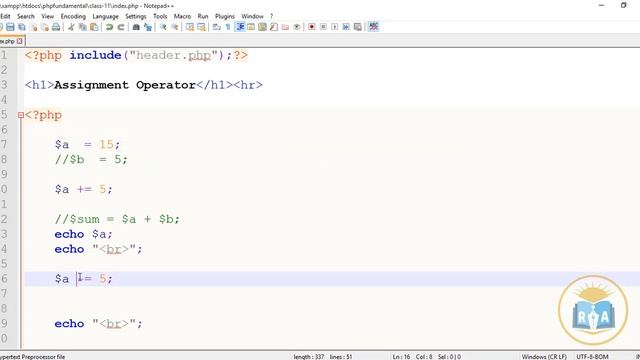Toggle the highlighted Indent Guide icon
The width and height of the screenshot is (640, 360).
[x=240, y=27]
